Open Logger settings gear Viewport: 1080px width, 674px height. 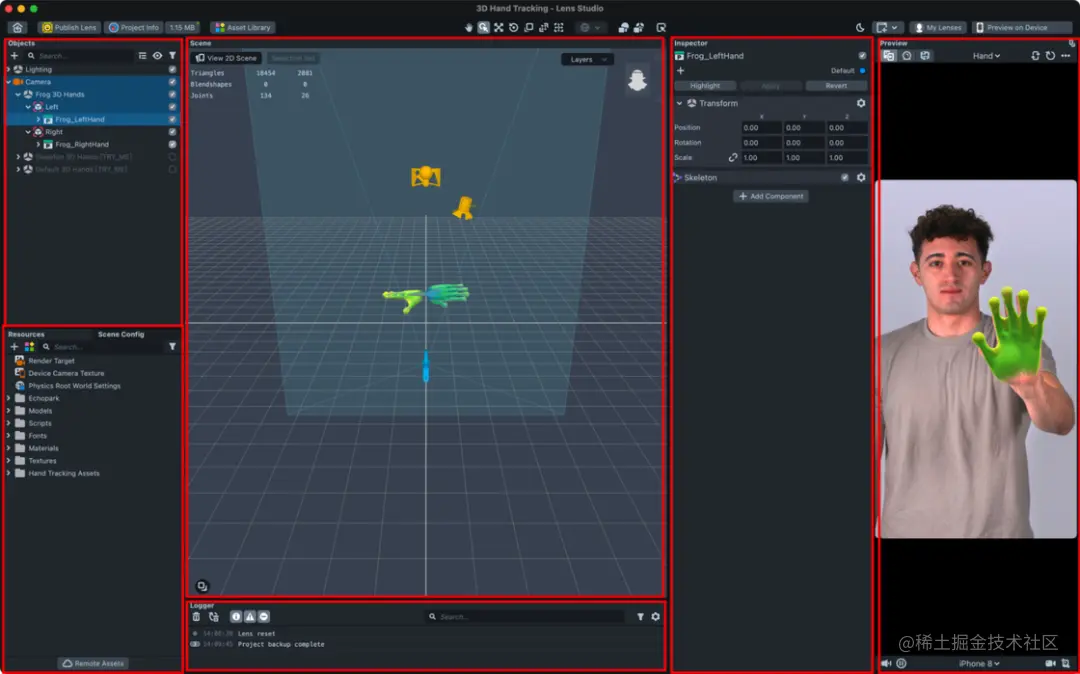point(656,617)
